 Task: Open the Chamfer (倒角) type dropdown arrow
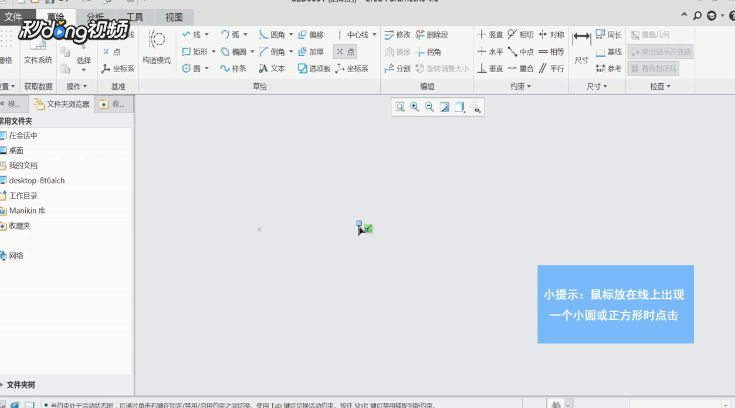tap(291, 51)
